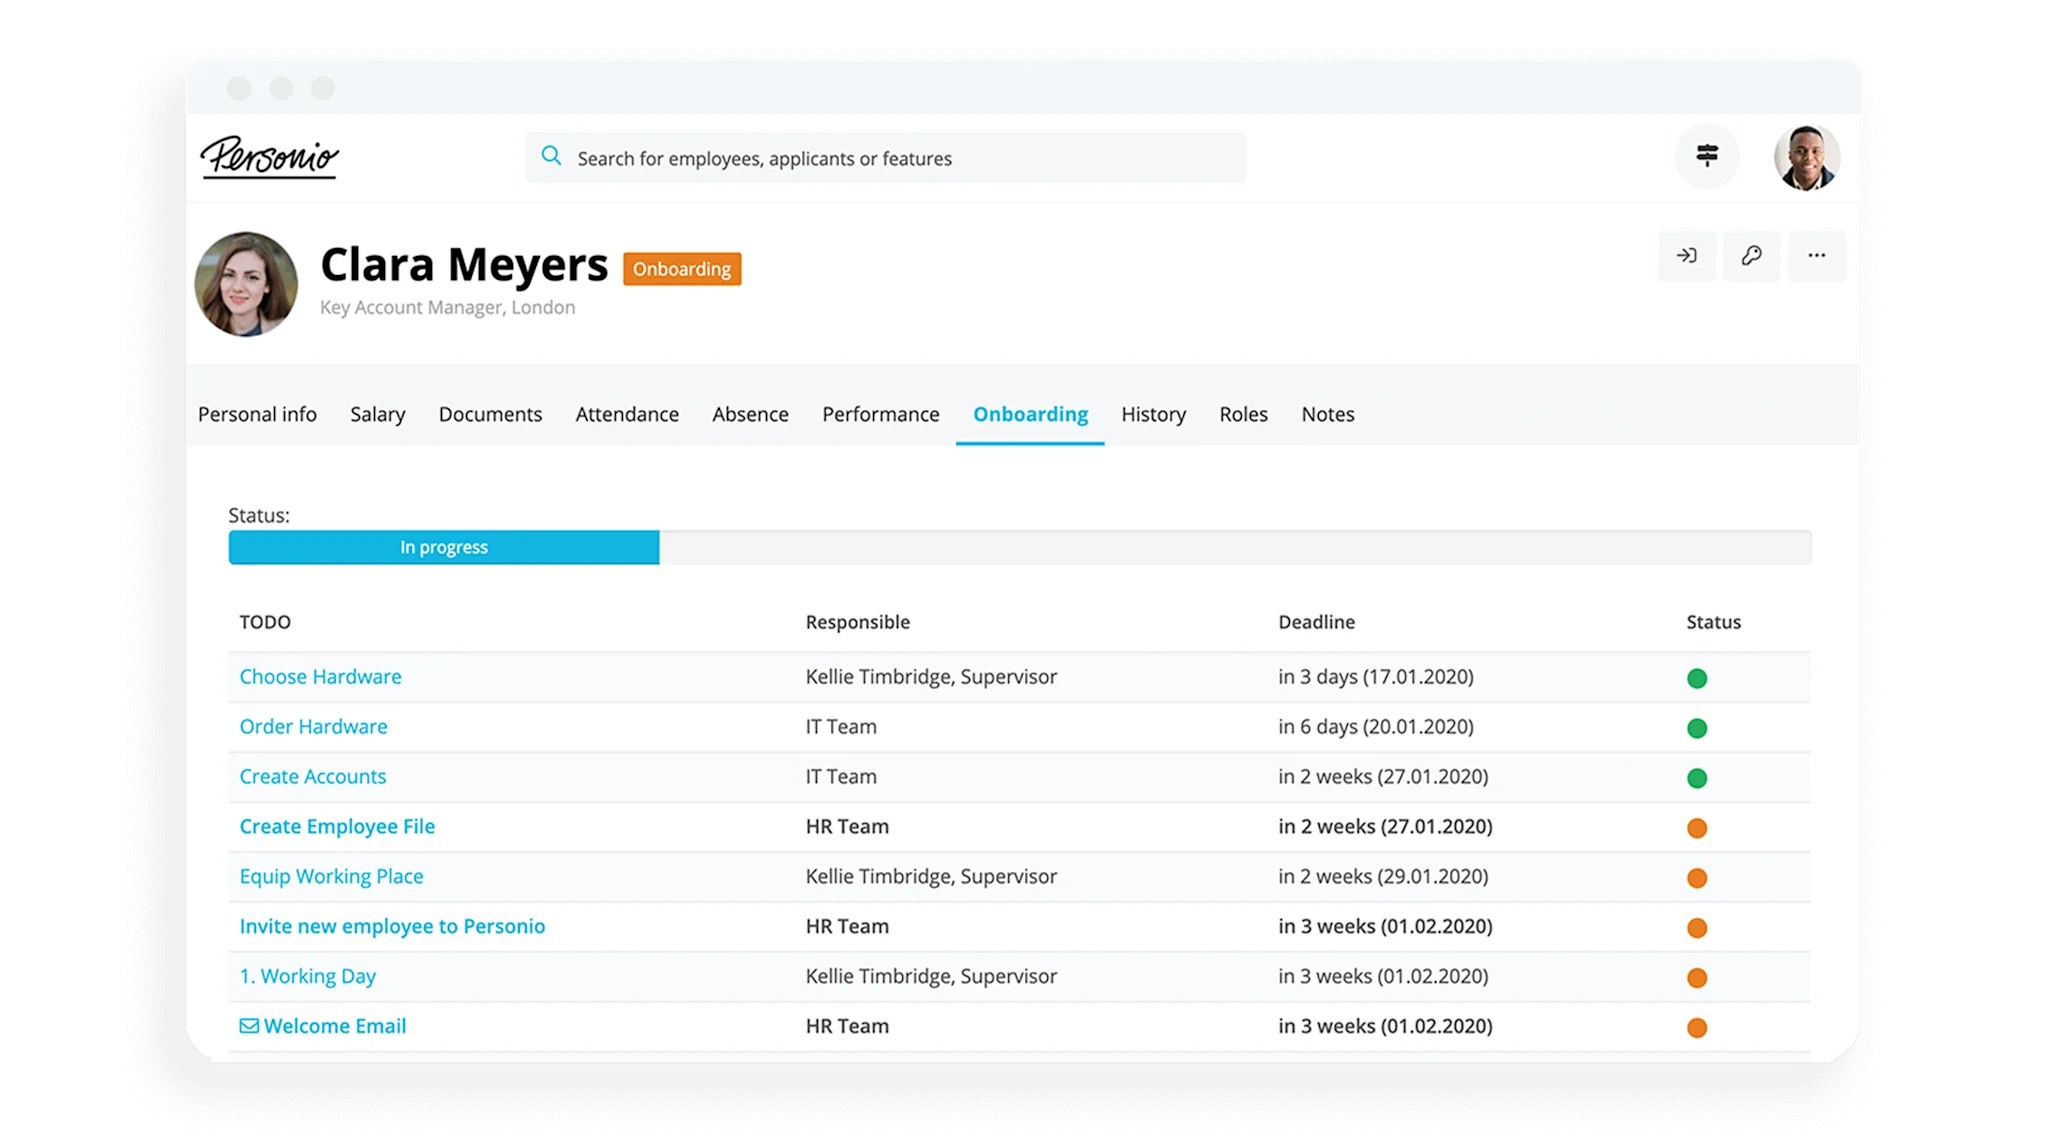Open the three-dots more options menu
The image size is (2048, 1142).
tap(1816, 256)
